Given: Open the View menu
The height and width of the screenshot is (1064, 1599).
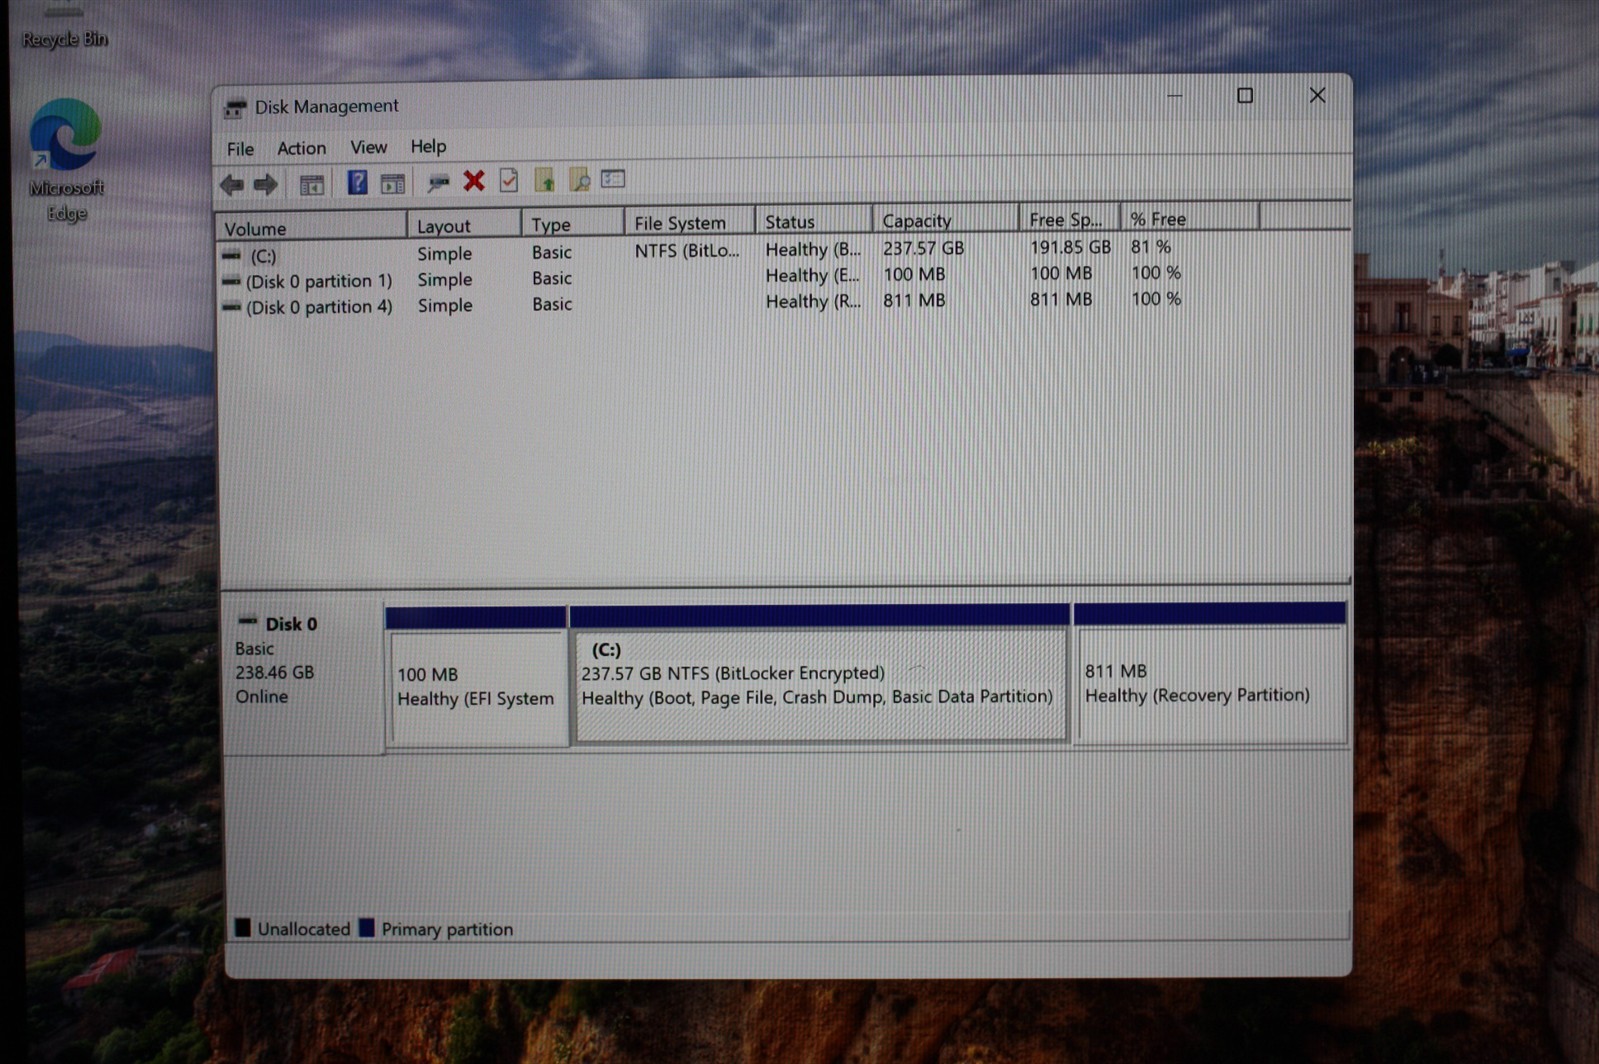Looking at the screenshot, I should pyautogui.click(x=368, y=147).
